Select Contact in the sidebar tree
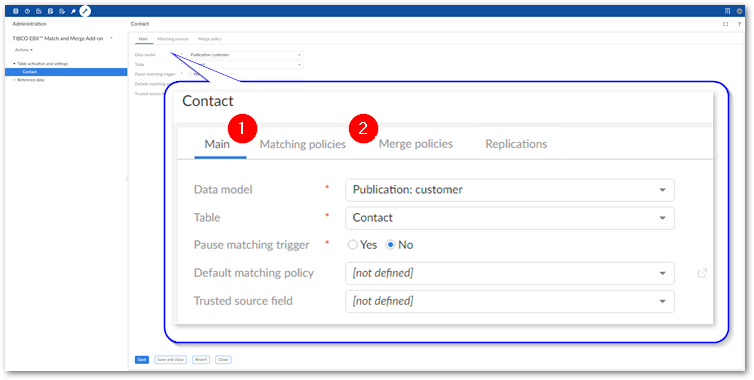754x380 pixels. [x=66, y=72]
